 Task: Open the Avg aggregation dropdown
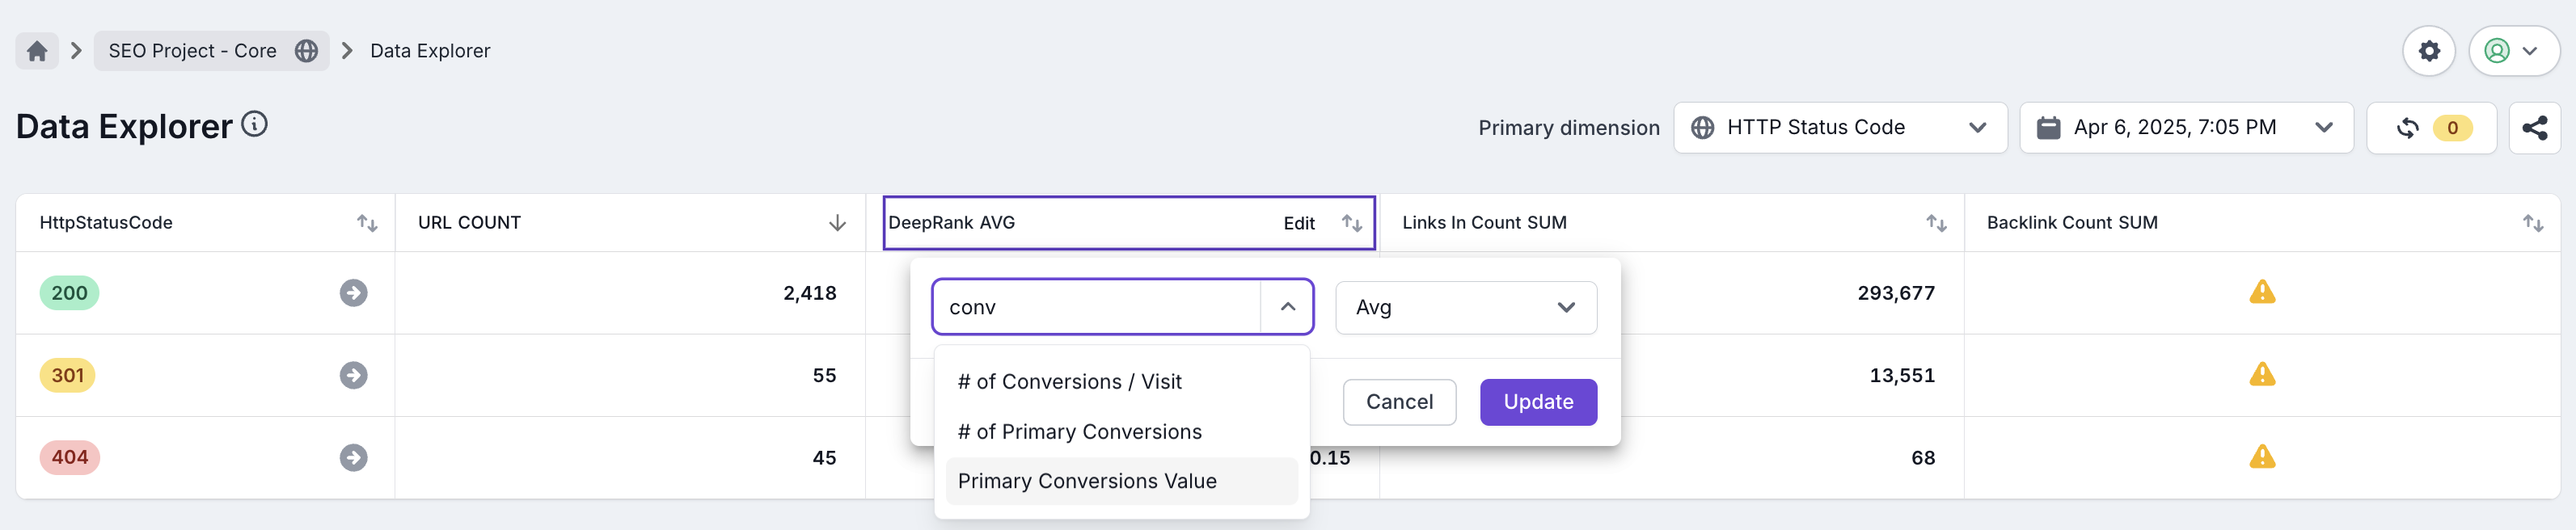coord(1465,307)
